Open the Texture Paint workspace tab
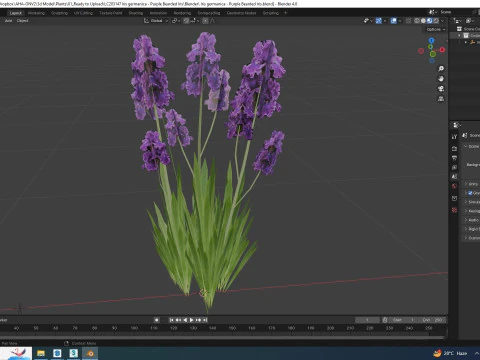 coord(111,13)
